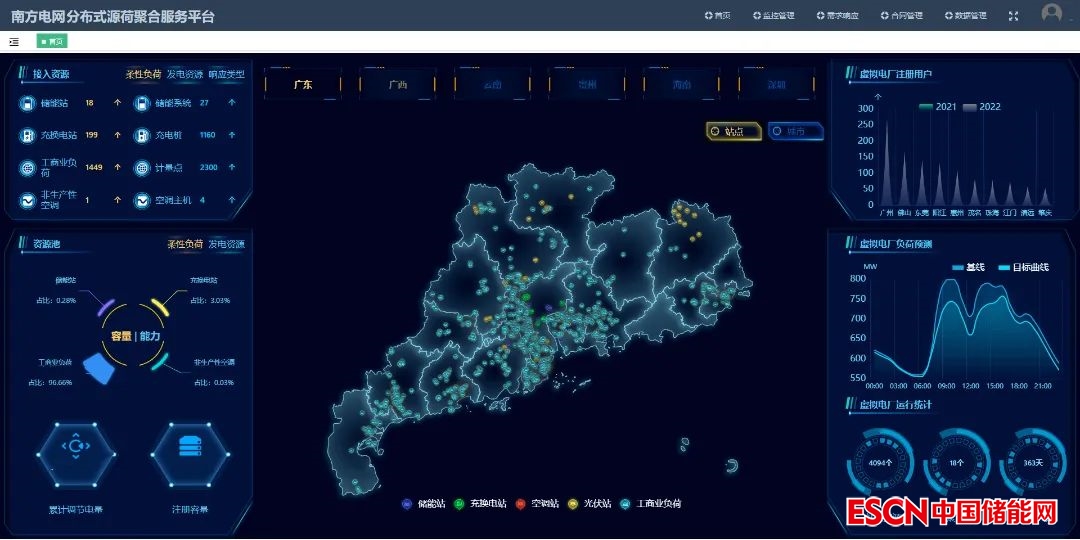
Task: Expand the 数据管理 top menu
Action: 963,16
